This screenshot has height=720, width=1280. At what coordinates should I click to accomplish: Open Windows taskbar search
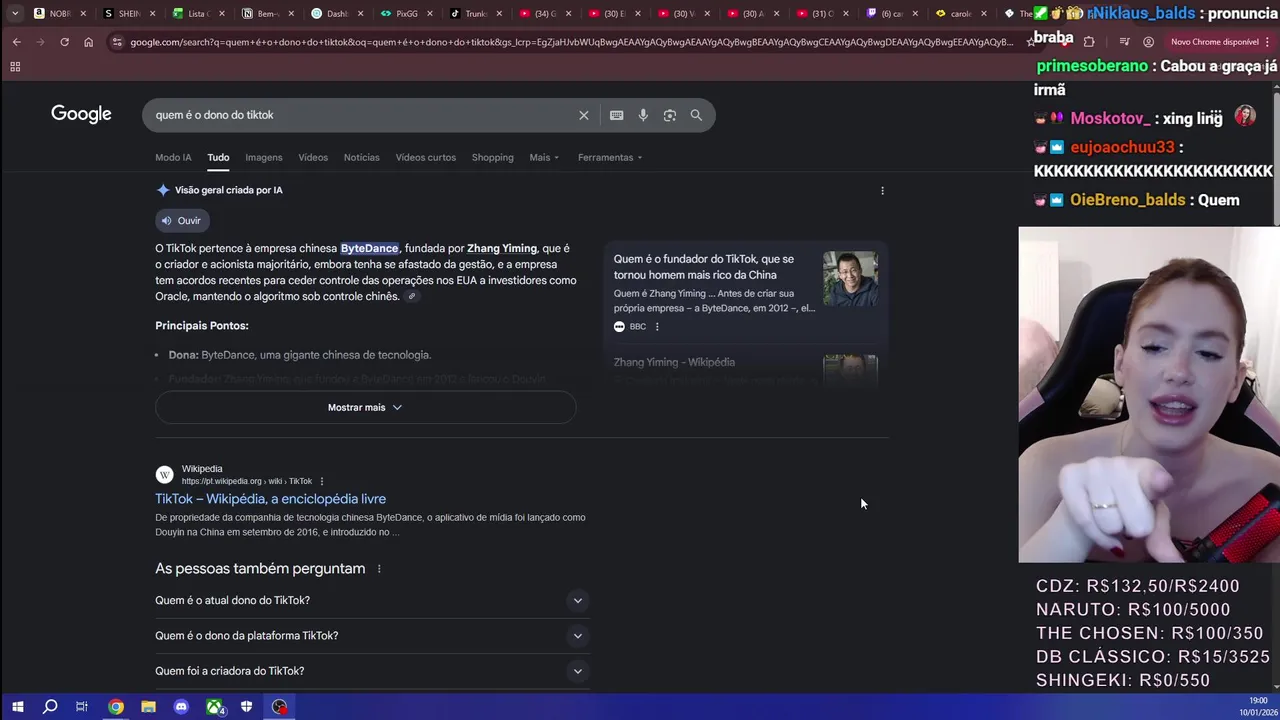50,707
